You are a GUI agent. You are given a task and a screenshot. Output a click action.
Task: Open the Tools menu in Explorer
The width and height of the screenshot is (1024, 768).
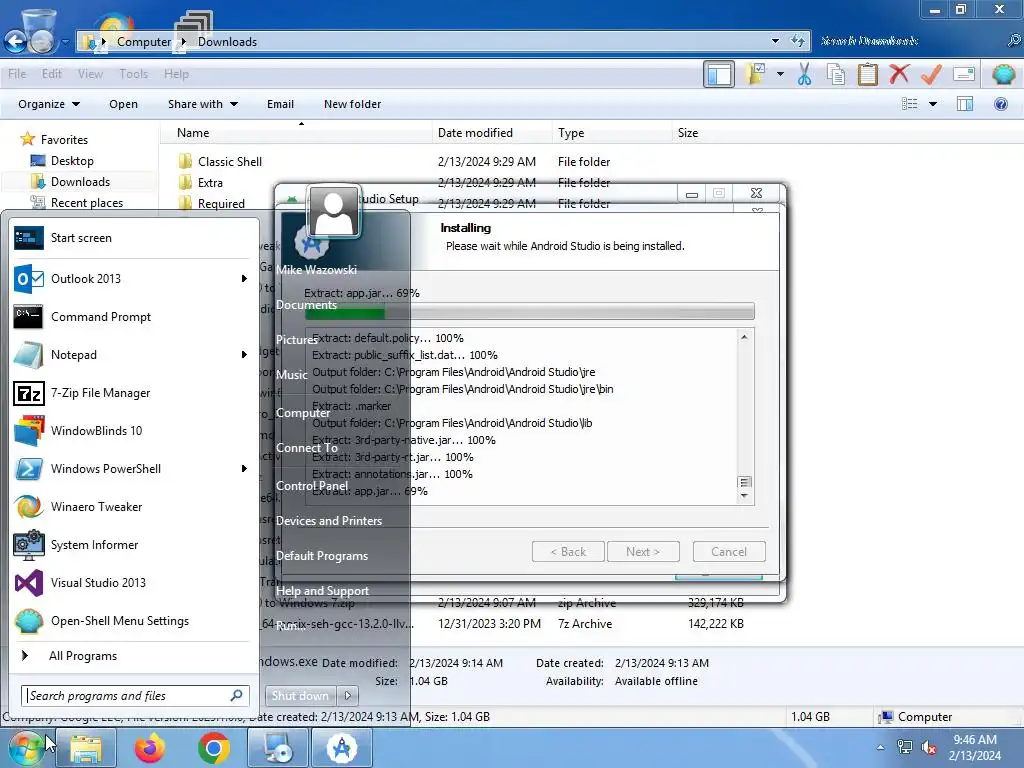[133, 74]
